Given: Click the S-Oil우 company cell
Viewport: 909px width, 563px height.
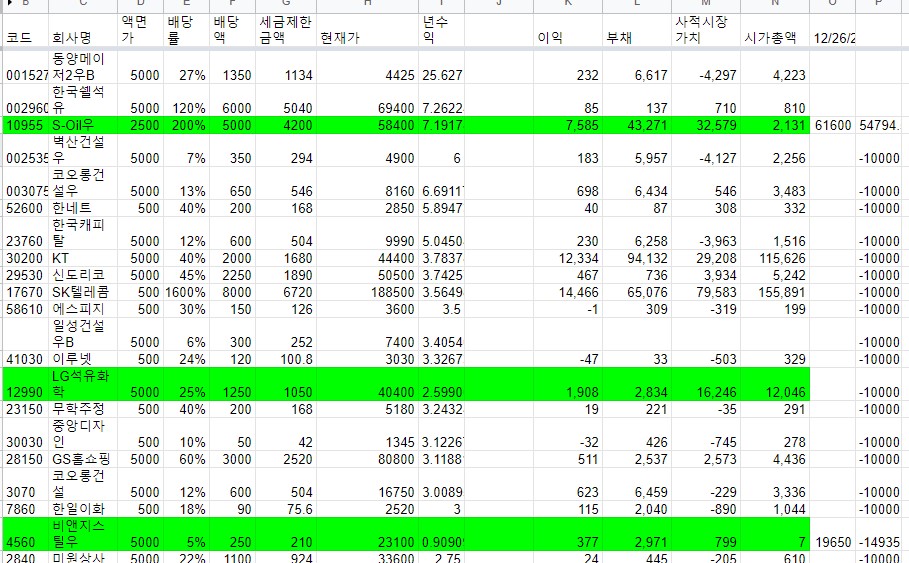Looking at the screenshot, I should click(83, 125).
